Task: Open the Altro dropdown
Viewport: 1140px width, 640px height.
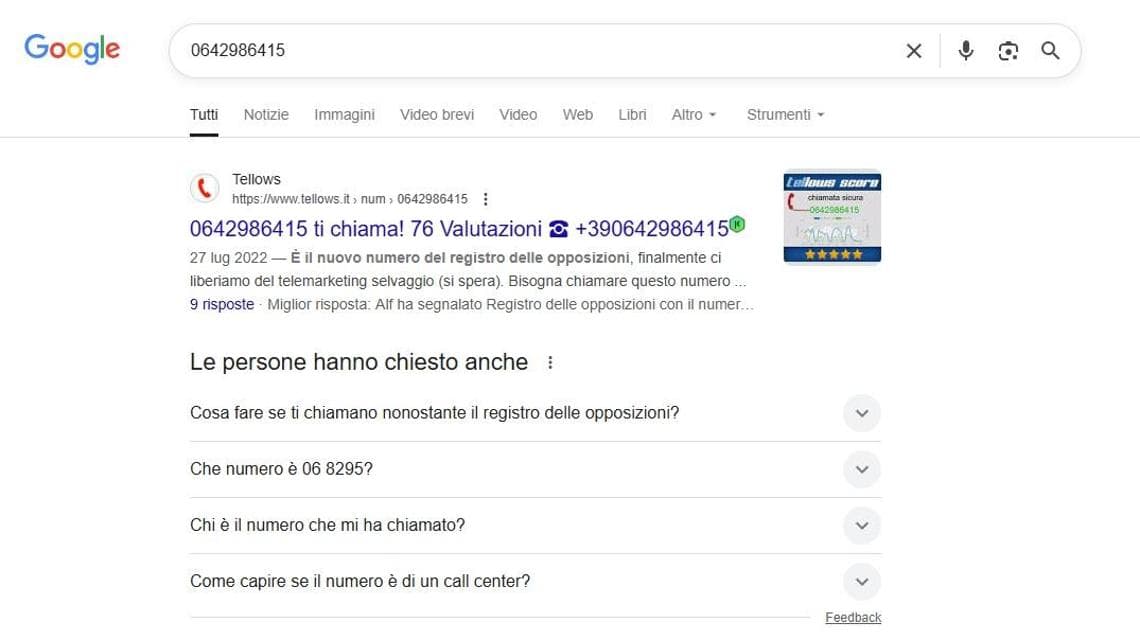Action: tap(694, 114)
